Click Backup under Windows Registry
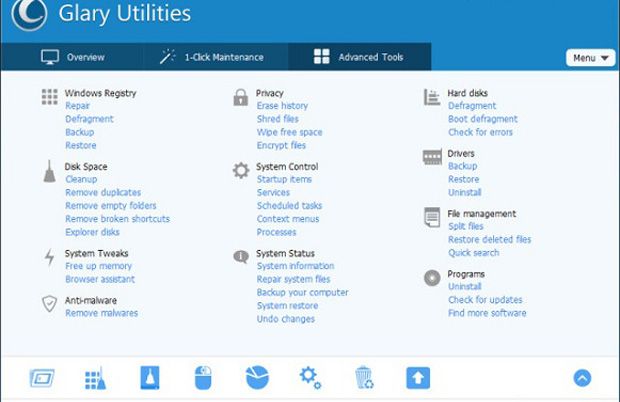The image size is (620, 402). (79, 132)
